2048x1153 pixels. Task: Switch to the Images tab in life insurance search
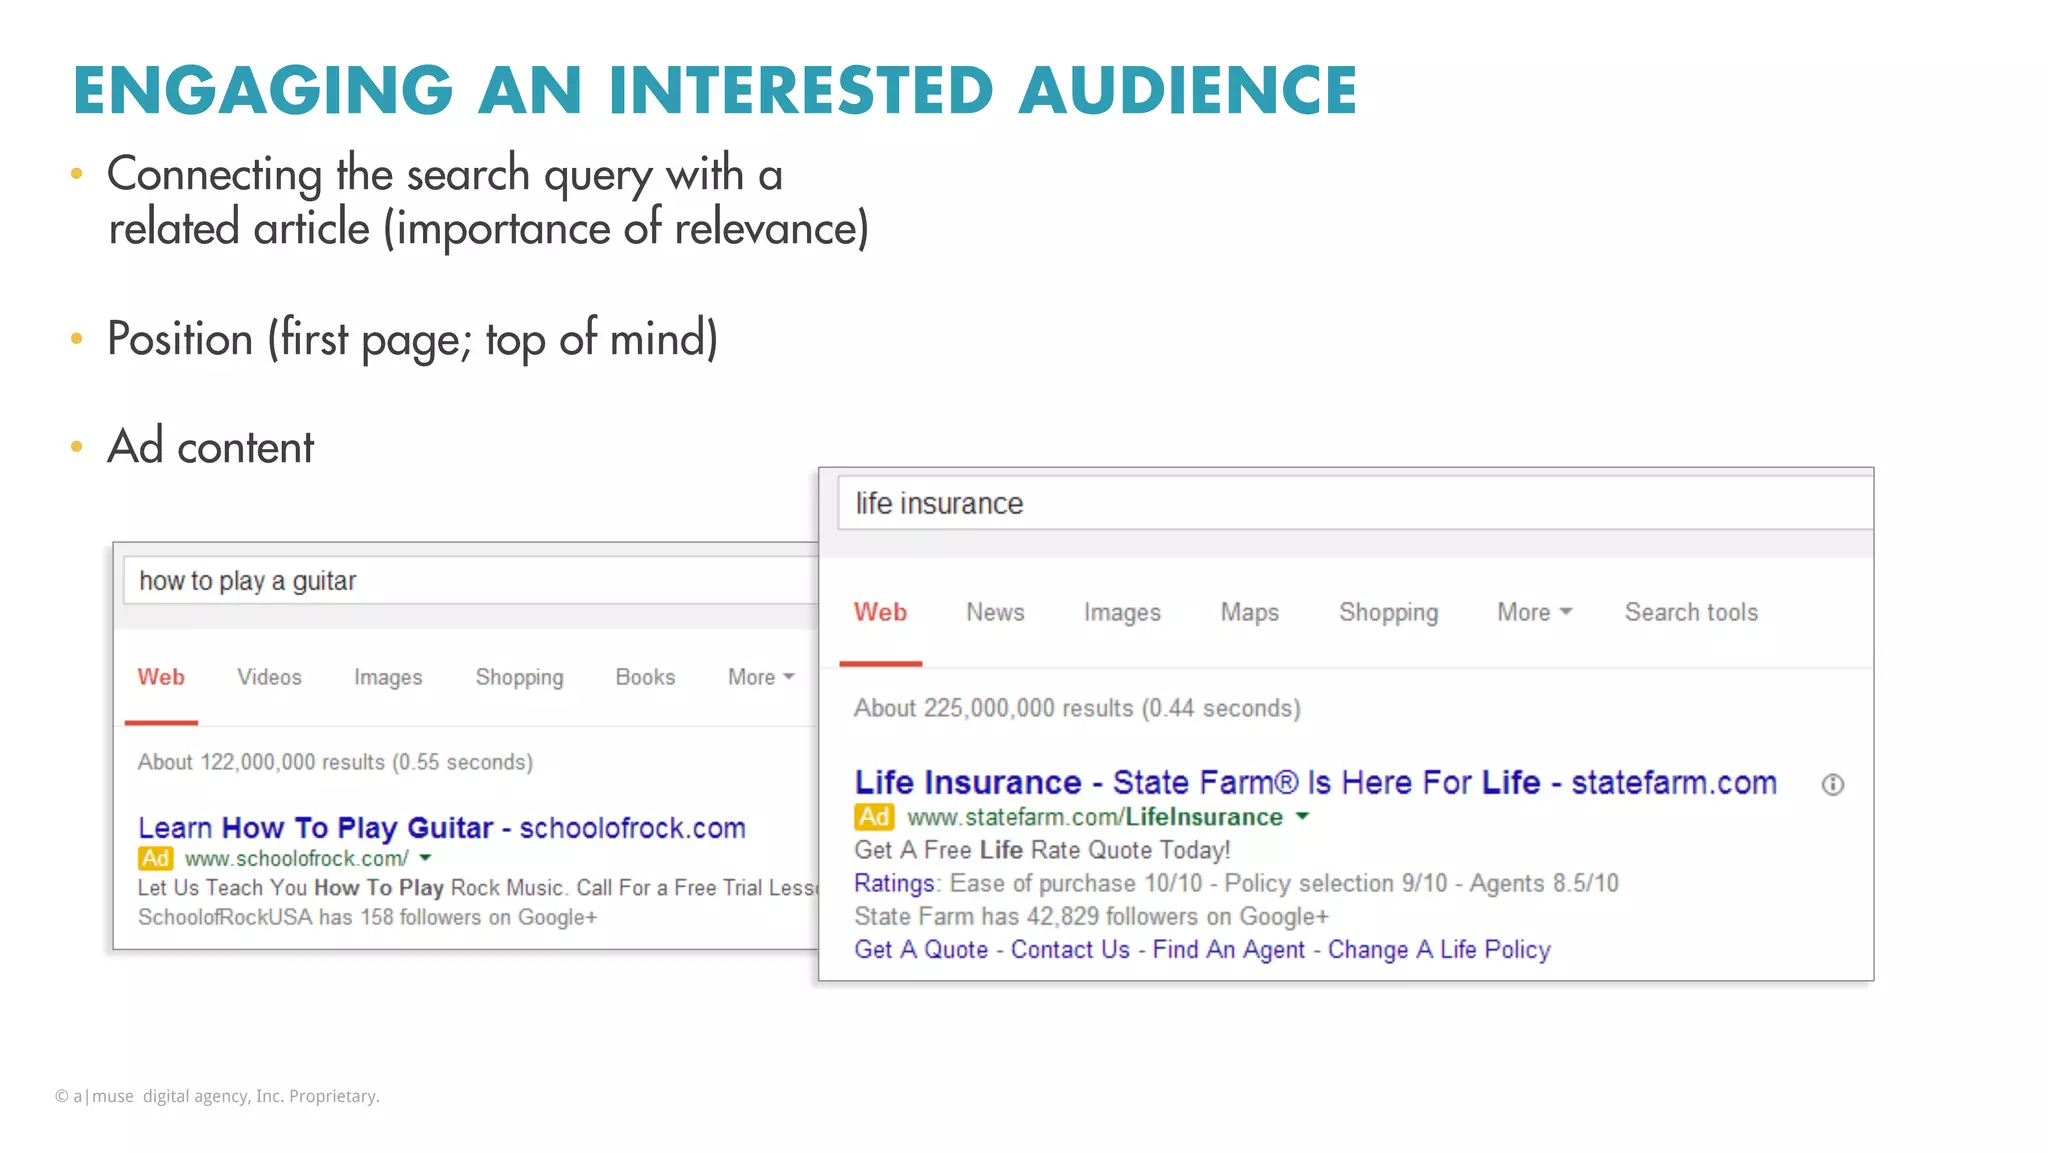[x=1122, y=612]
